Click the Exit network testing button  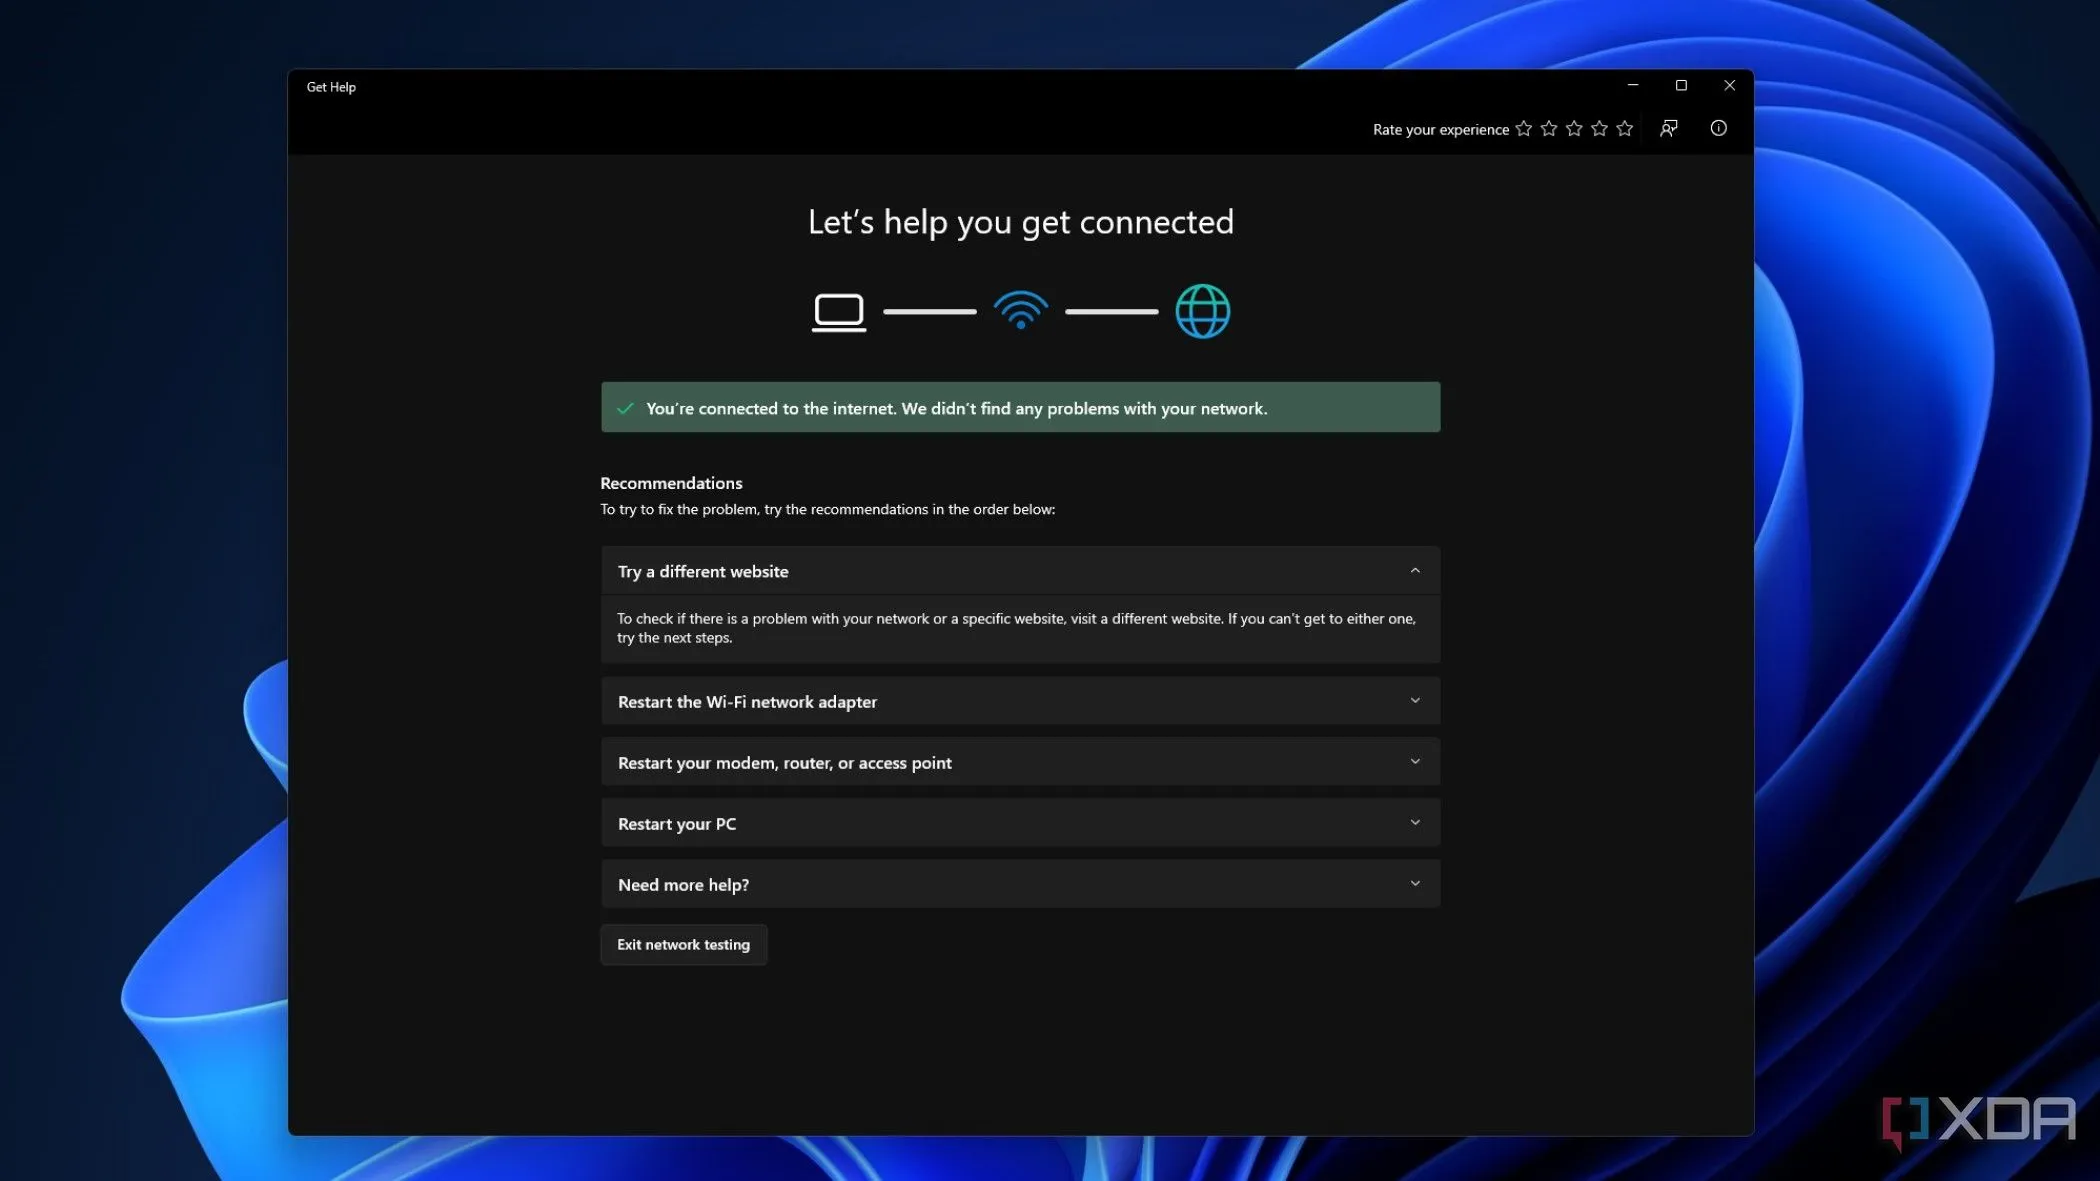683,944
